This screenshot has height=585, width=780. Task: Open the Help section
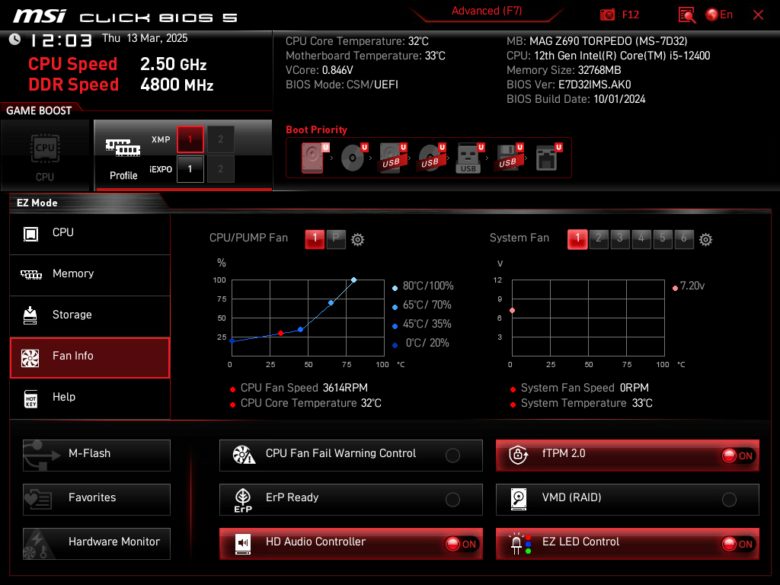click(90, 399)
